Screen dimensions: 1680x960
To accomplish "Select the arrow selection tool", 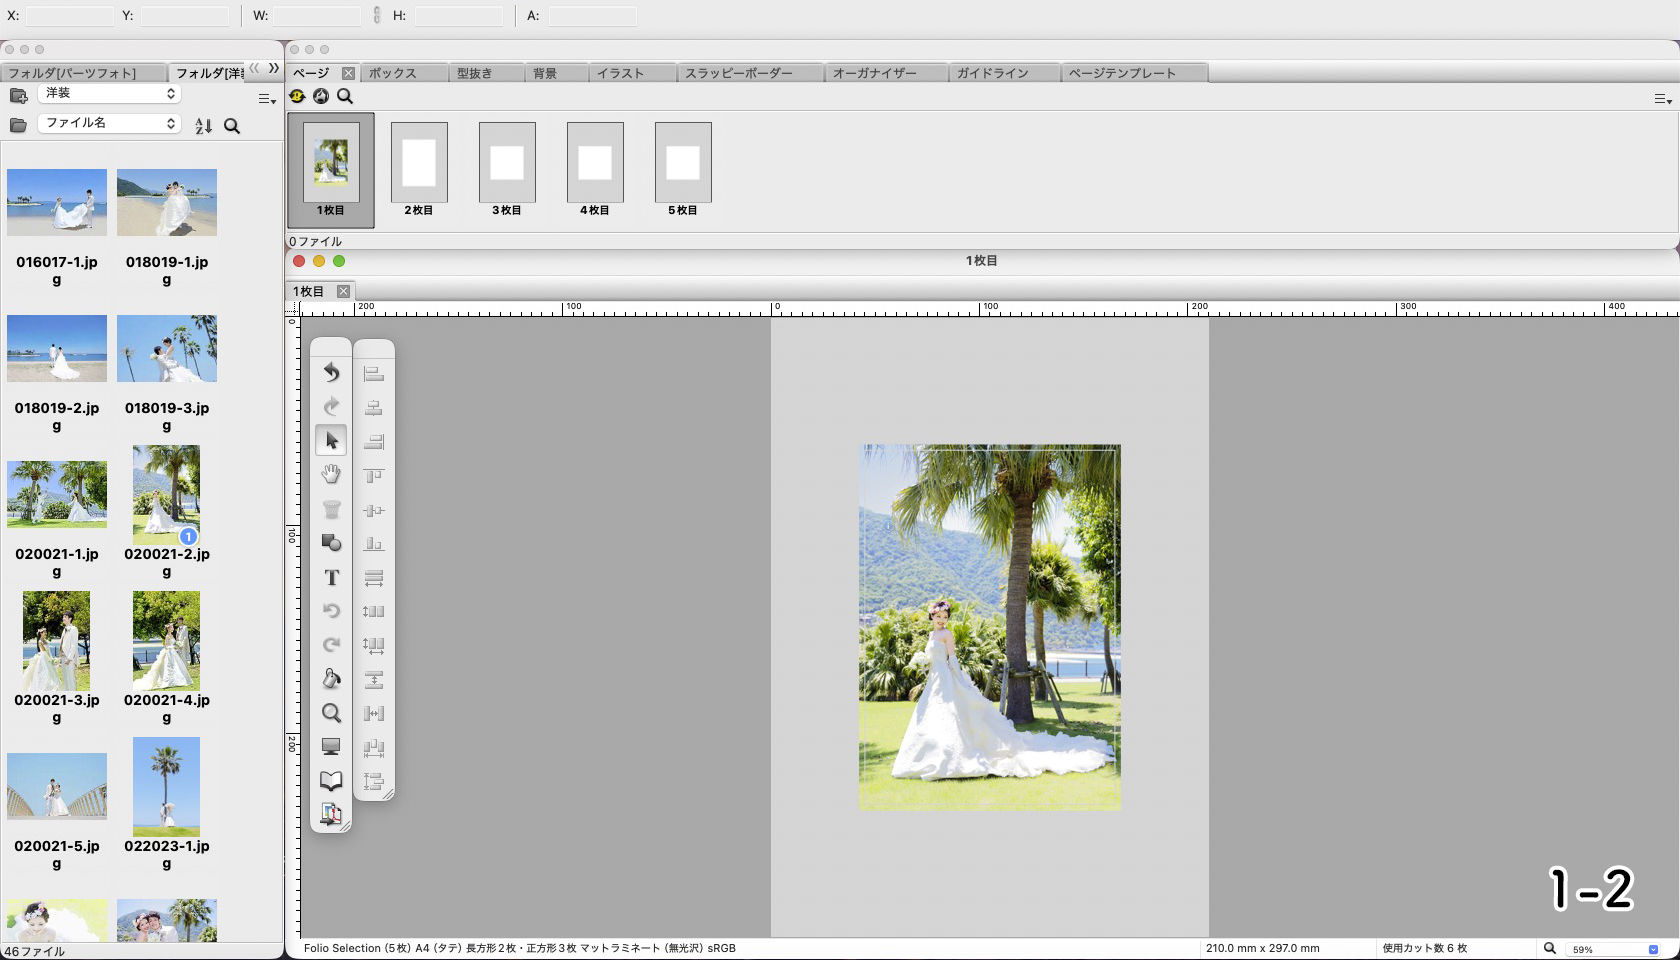I will pos(331,441).
